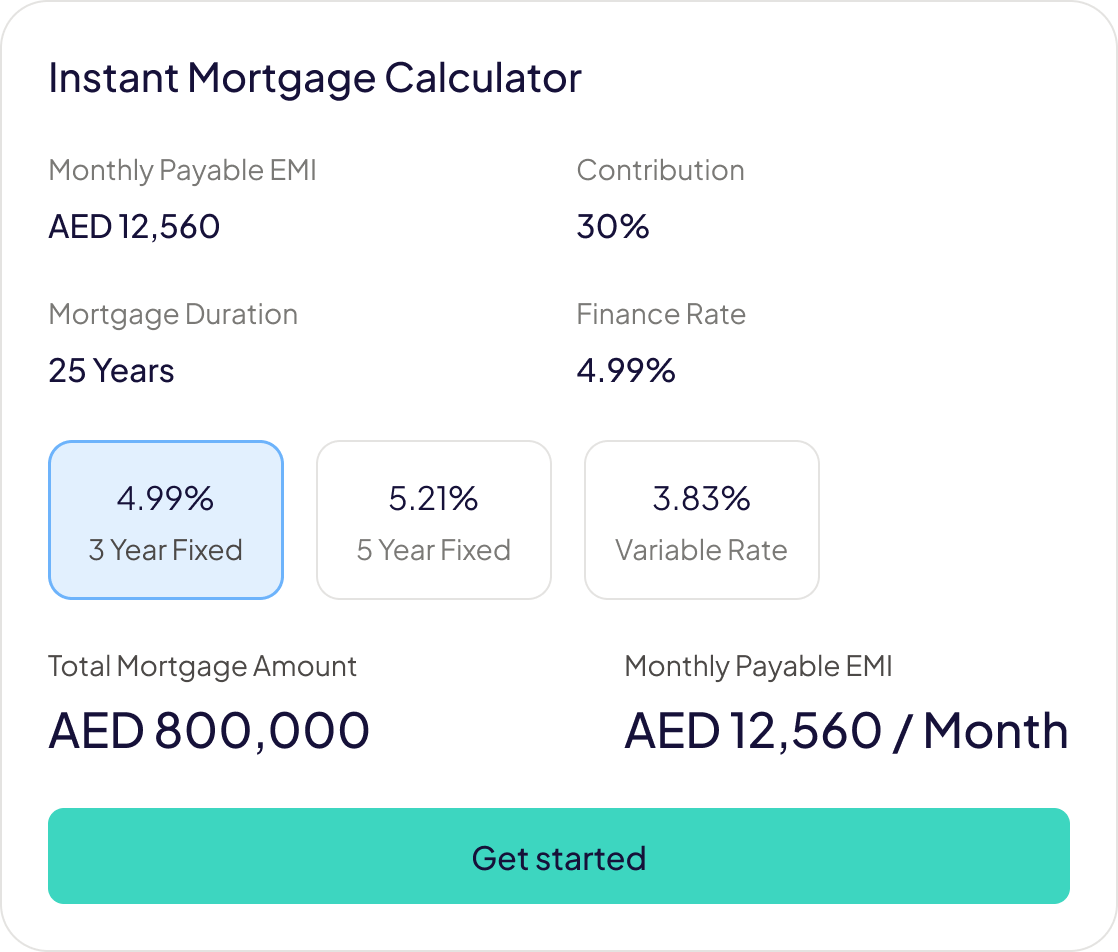
Task: Click the 25 Years mortgage duration value
Action: click(x=111, y=371)
